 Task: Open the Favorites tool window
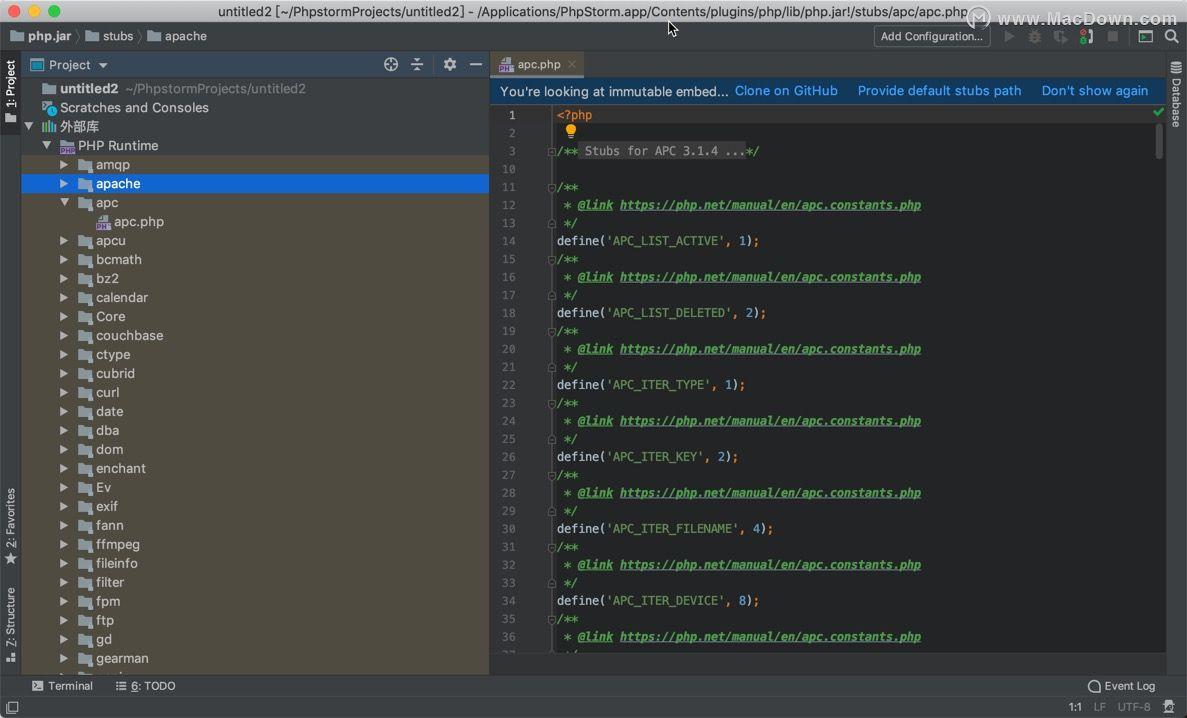pyautogui.click(x=11, y=526)
